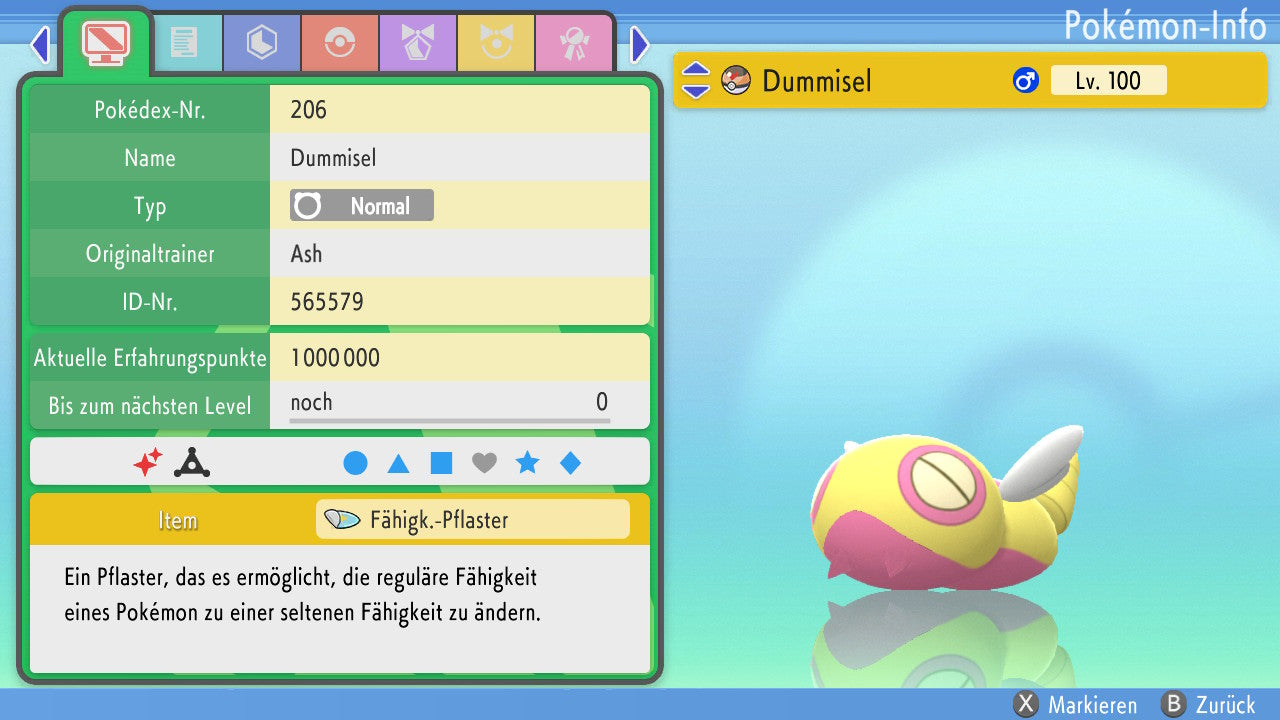Select the Fähigk.-Pflaster held item
Image resolution: width=1280 pixels, height=720 pixels.
coord(472,520)
